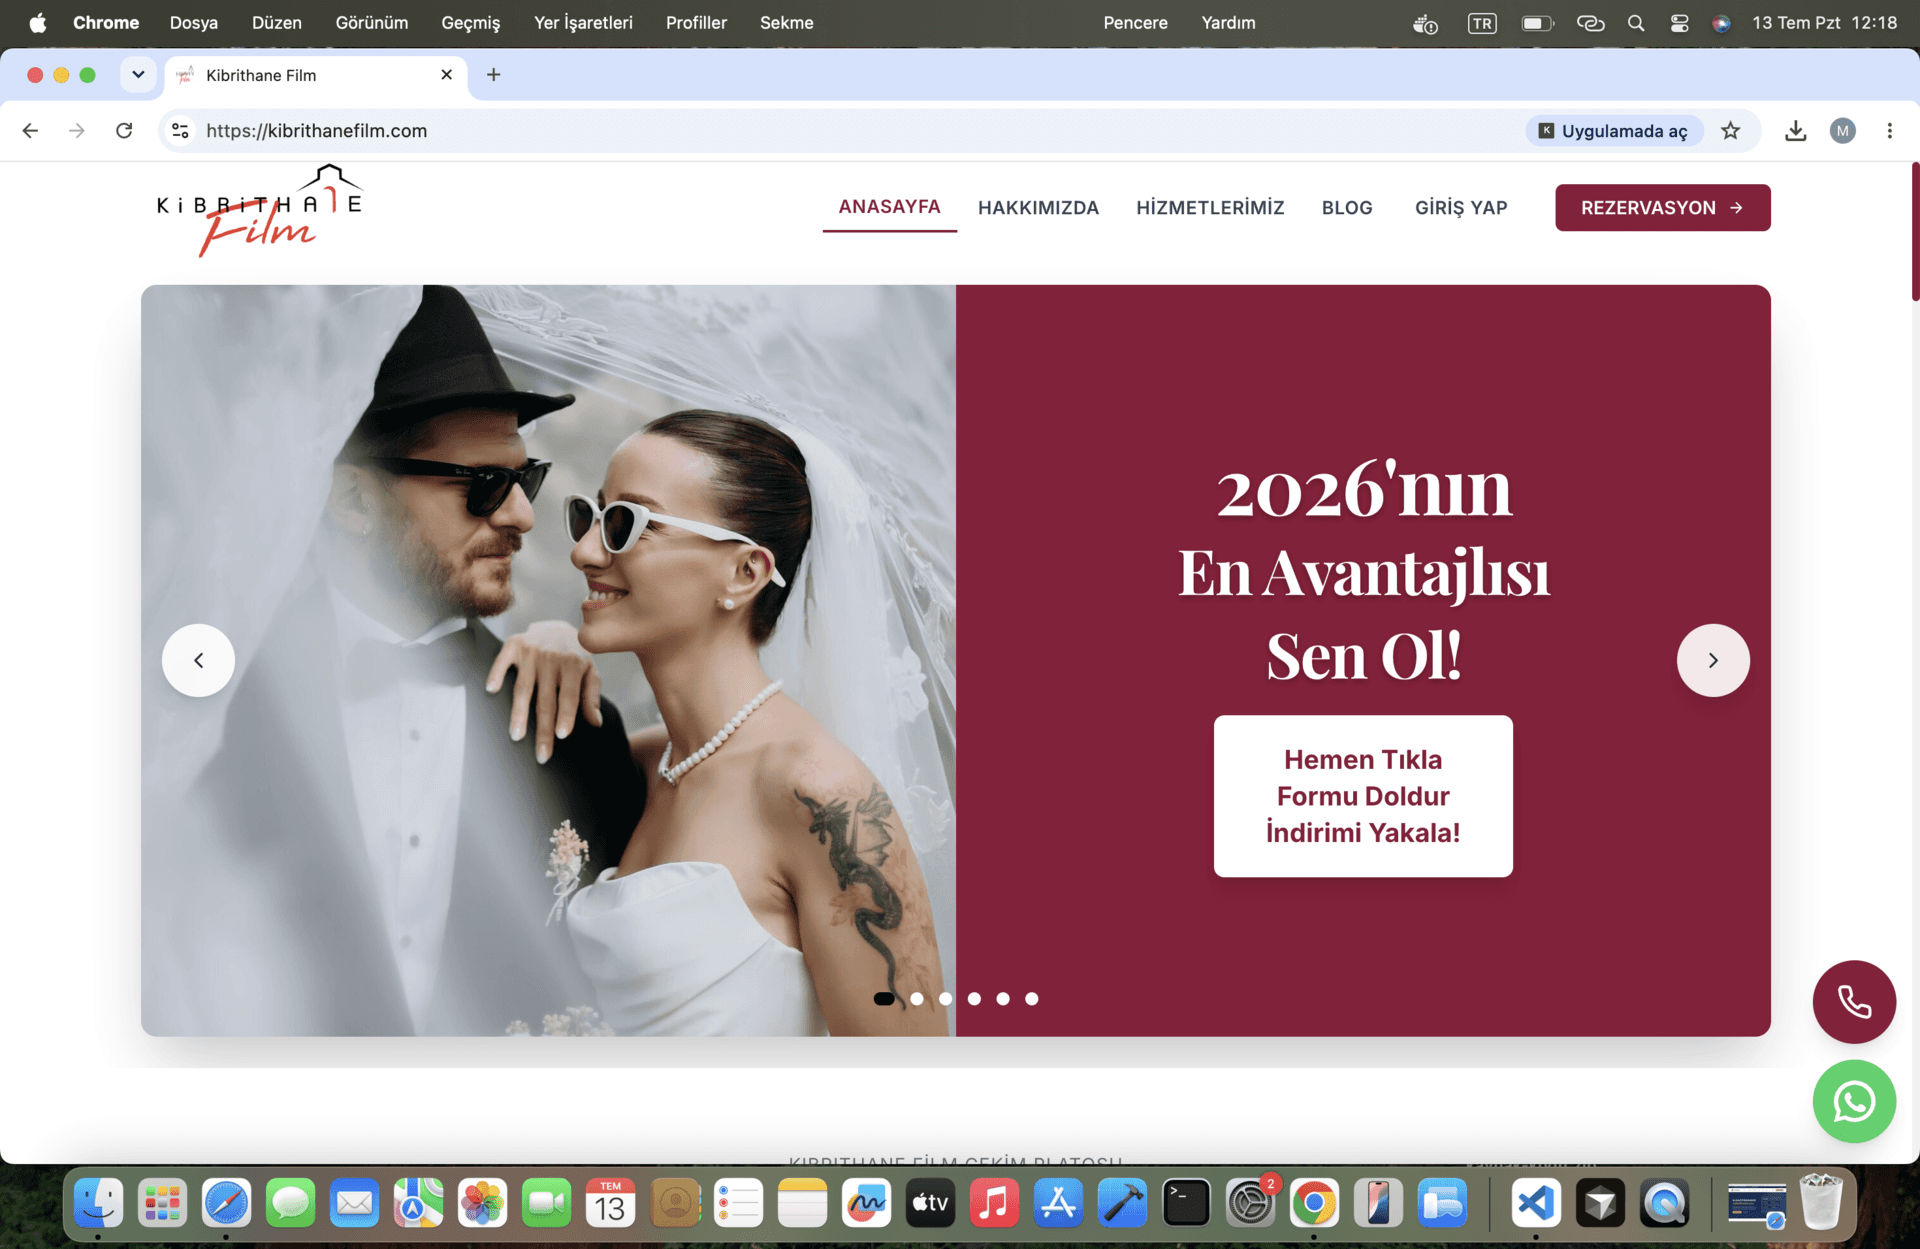Open FaceTime in the Dock
Screen dimensions: 1920x1249
546,1202
